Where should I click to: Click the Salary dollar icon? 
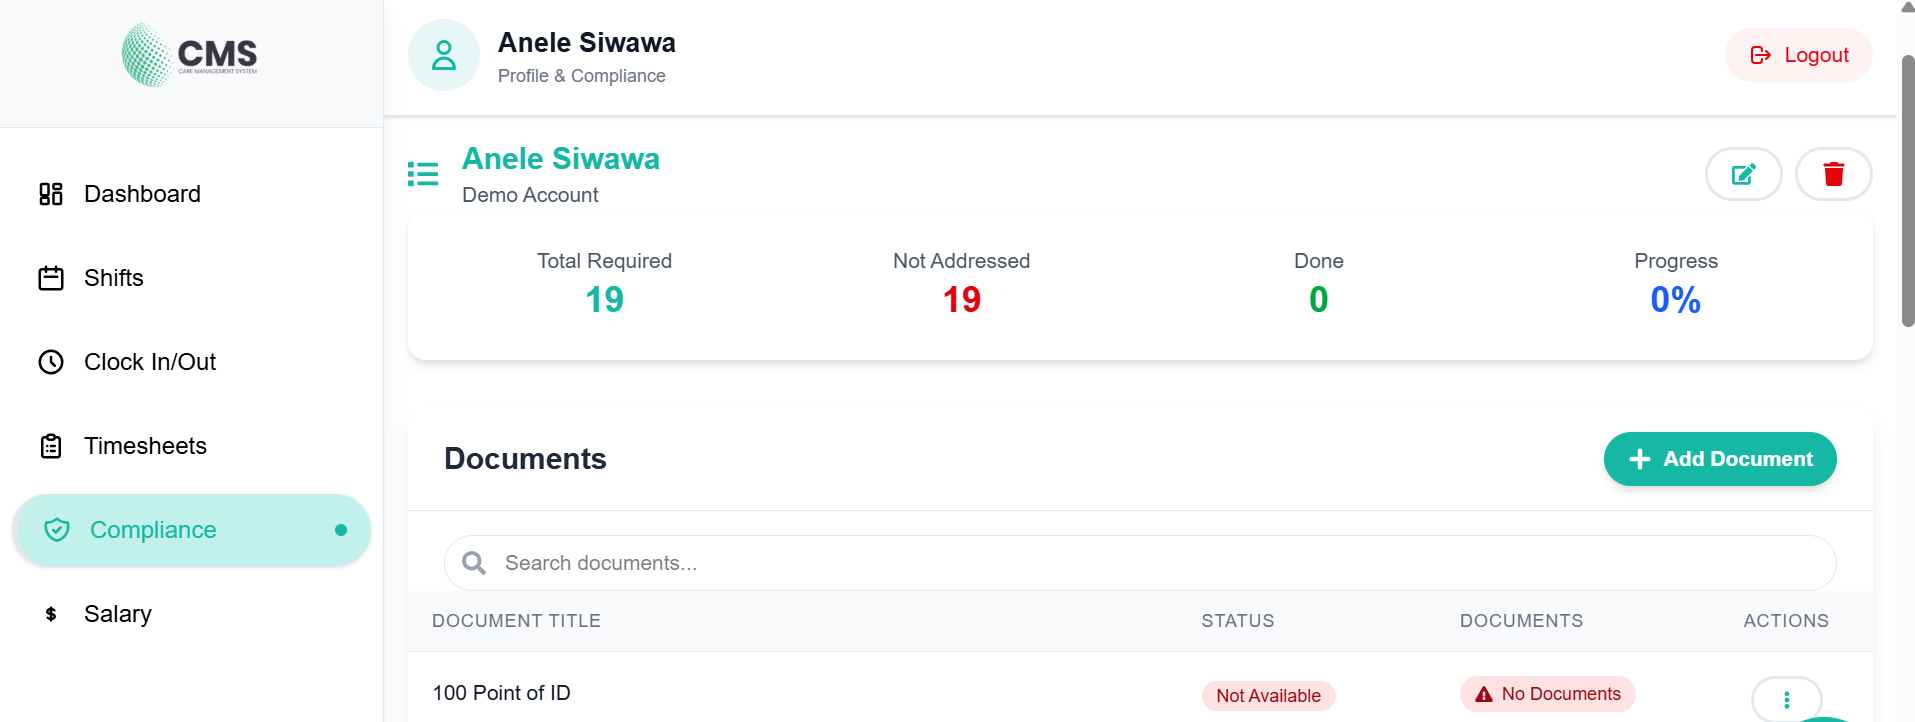[x=51, y=614]
